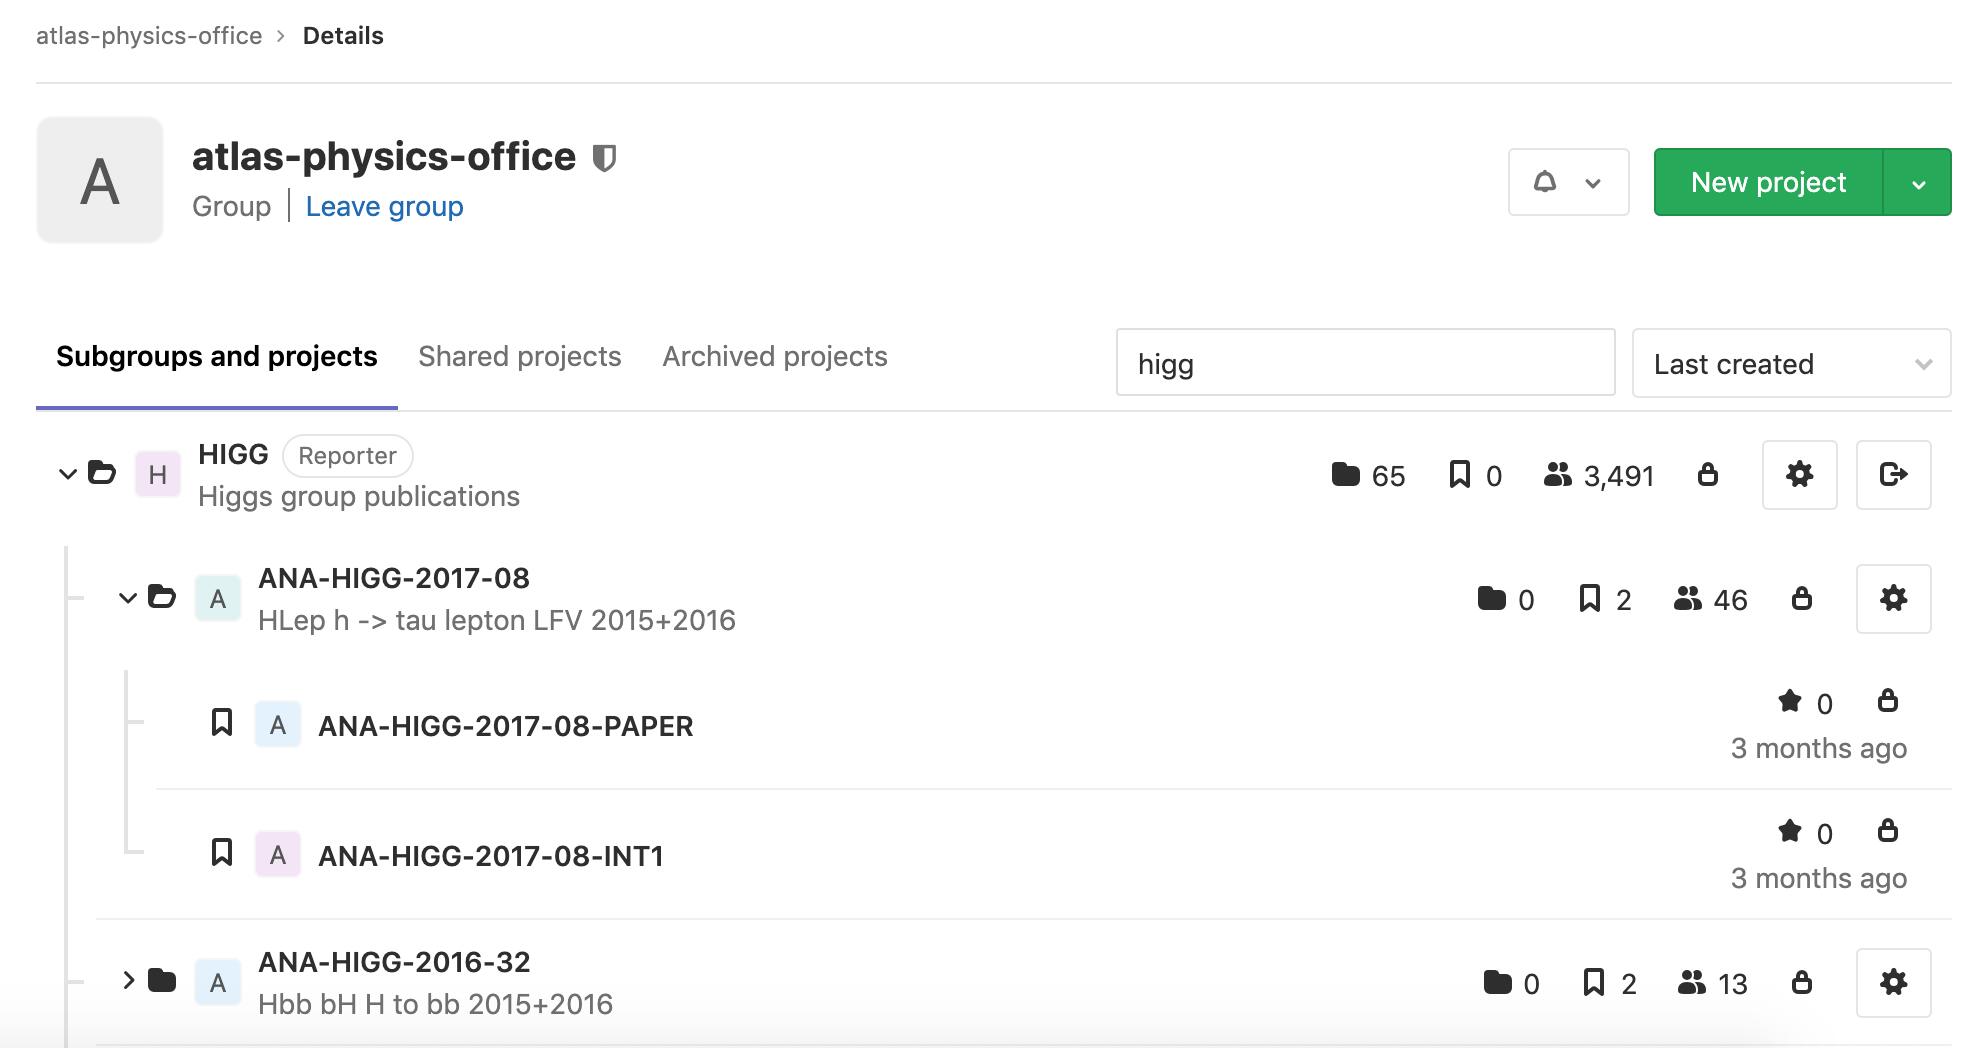Open the HIGG group link
Image resolution: width=1968 pixels, height=1048 pixels.
[x=233, y=454]
